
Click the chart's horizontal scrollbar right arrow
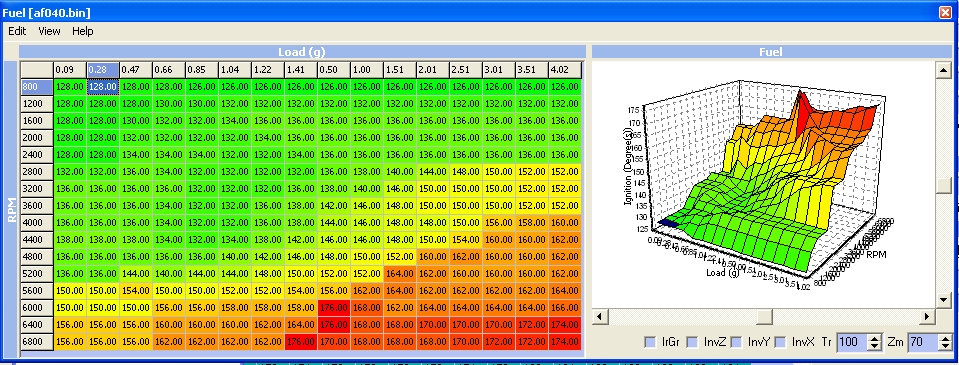928,316
